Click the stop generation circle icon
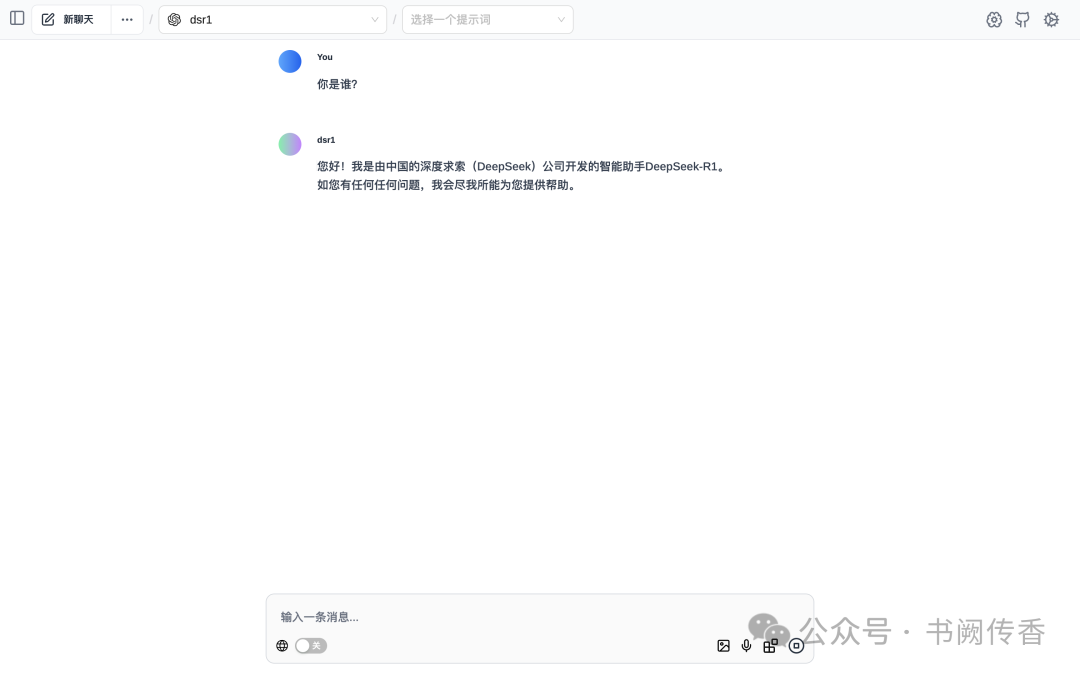The image size is (1080, 675). coord(796,645)
